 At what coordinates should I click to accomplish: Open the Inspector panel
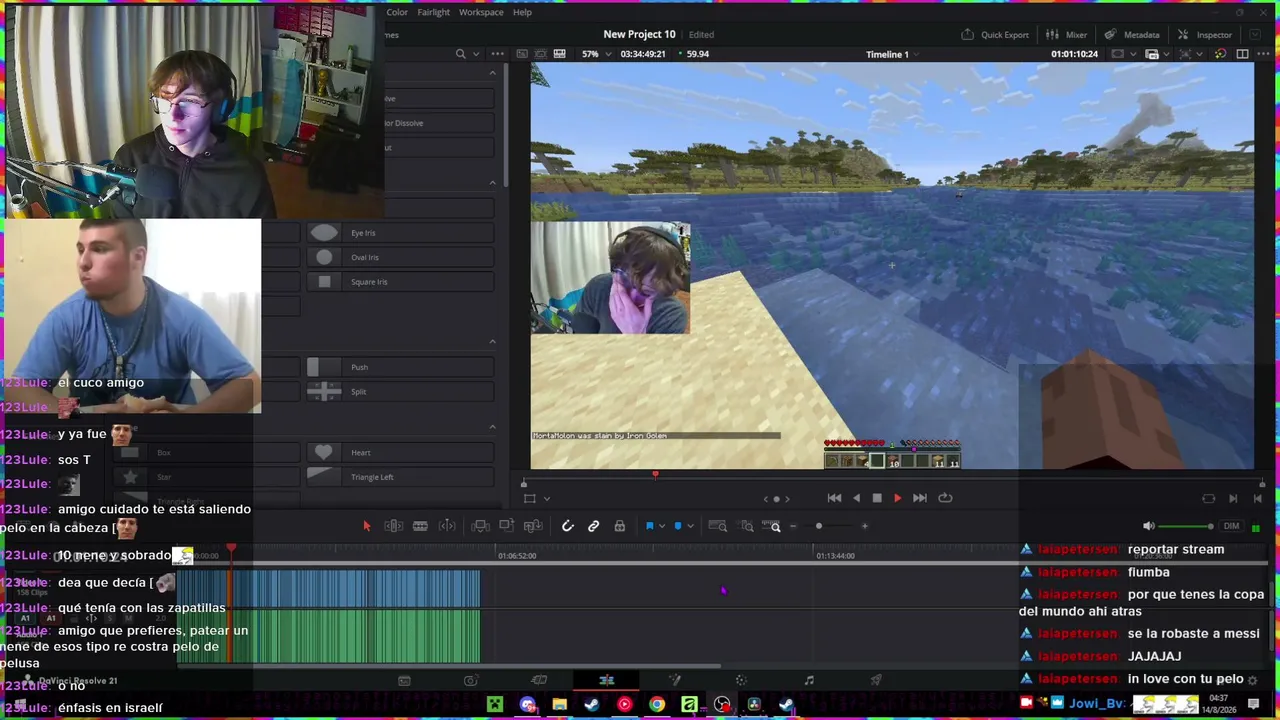1205,34
